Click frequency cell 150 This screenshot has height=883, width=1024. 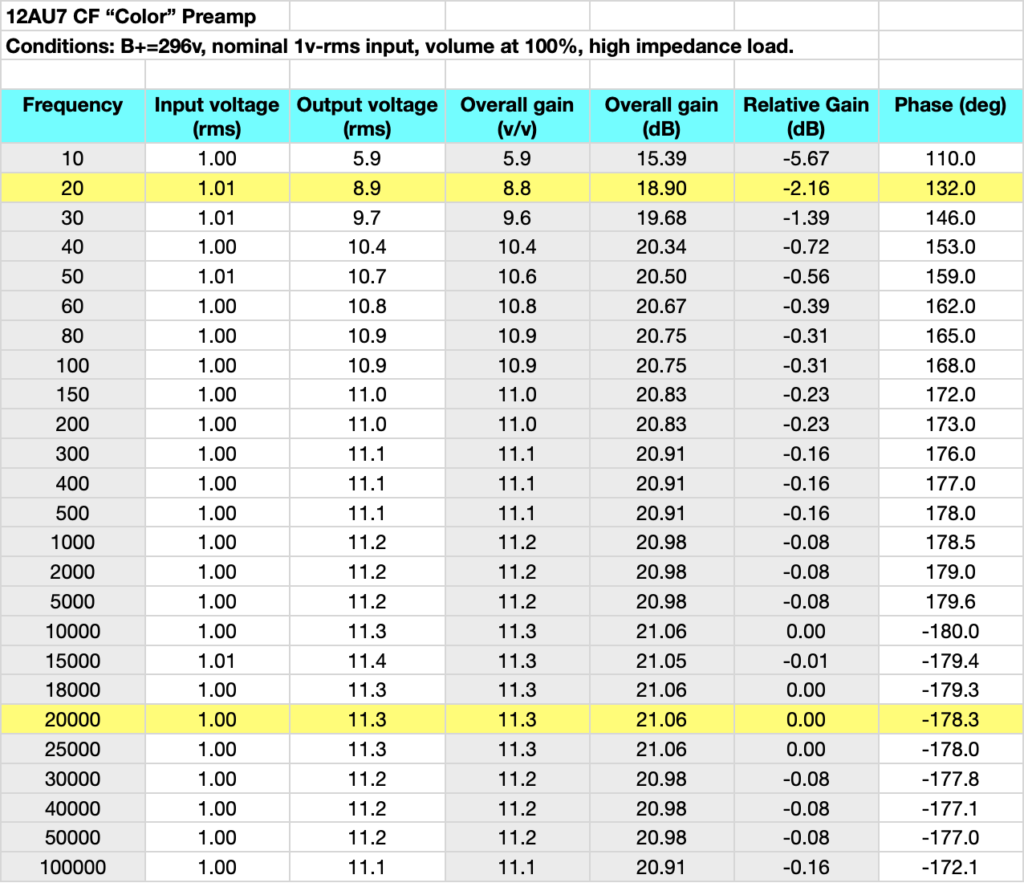pos(72,394)
